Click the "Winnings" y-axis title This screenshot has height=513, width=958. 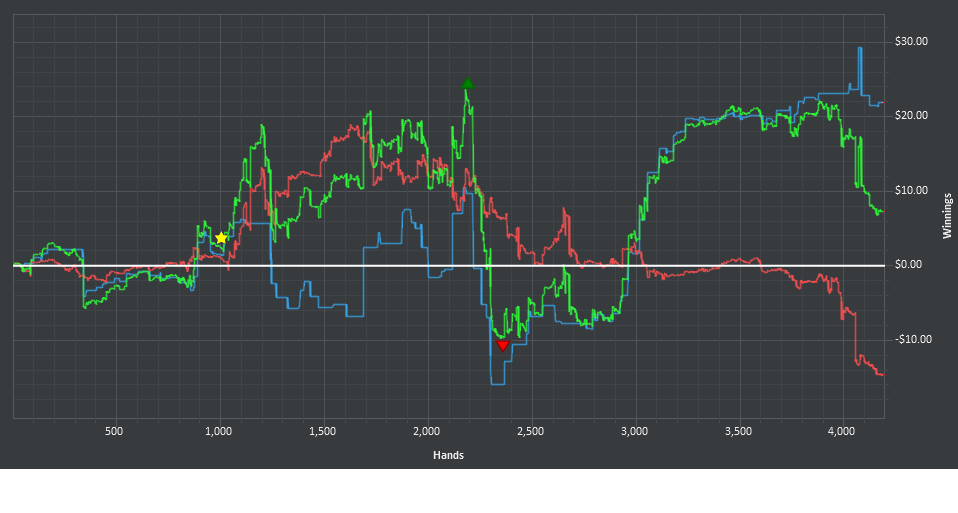click(946, 216)
